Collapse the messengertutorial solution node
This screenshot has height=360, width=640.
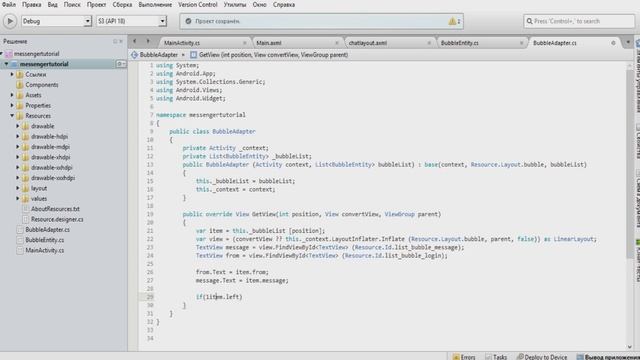coord(2,54)
